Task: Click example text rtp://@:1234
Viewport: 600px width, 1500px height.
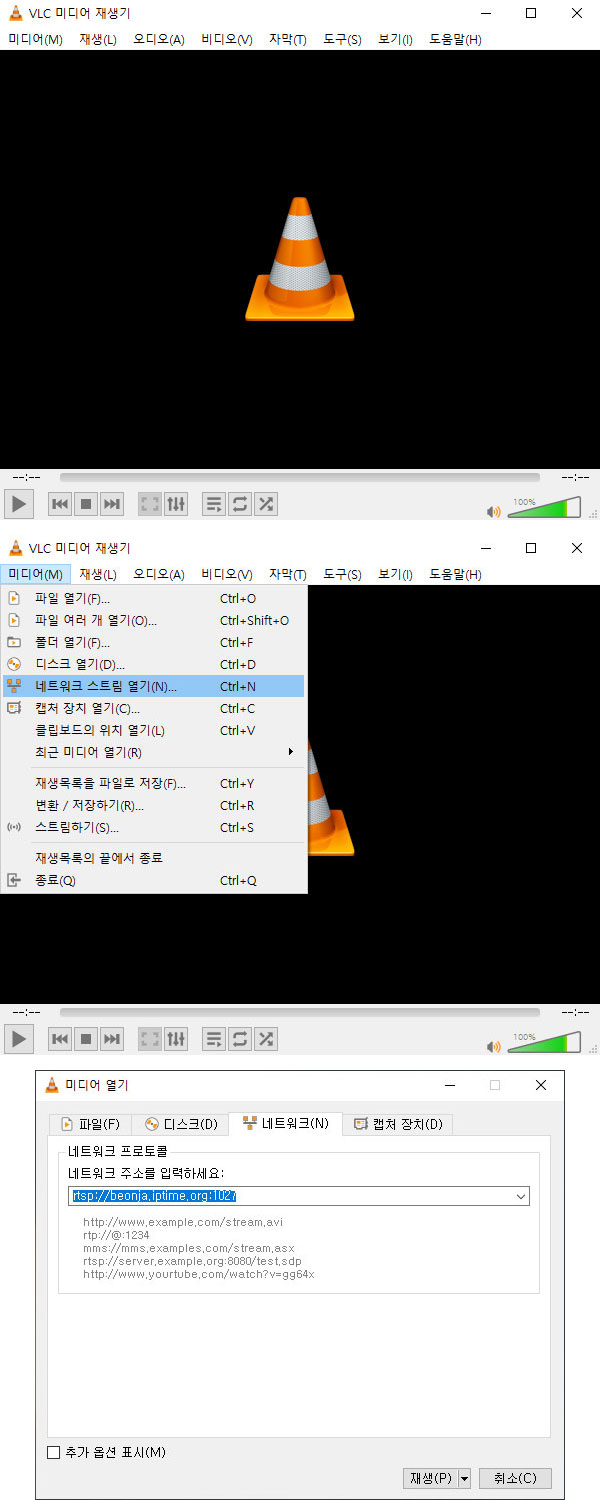Action: [116, 1235]
